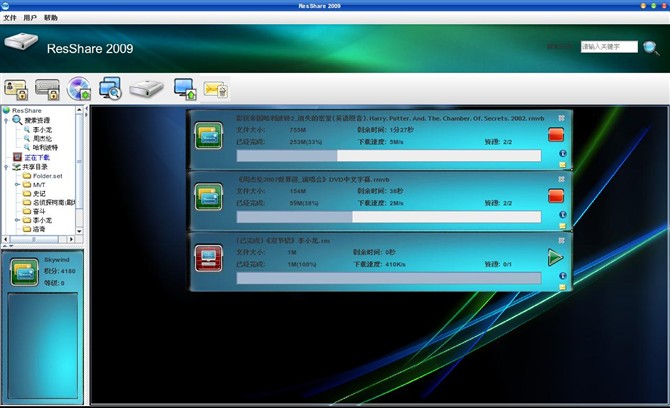The image size is (670, 408).
Task: Expand or collapse the 搜索资源 tree node
Action: click(x=6, y=120)
